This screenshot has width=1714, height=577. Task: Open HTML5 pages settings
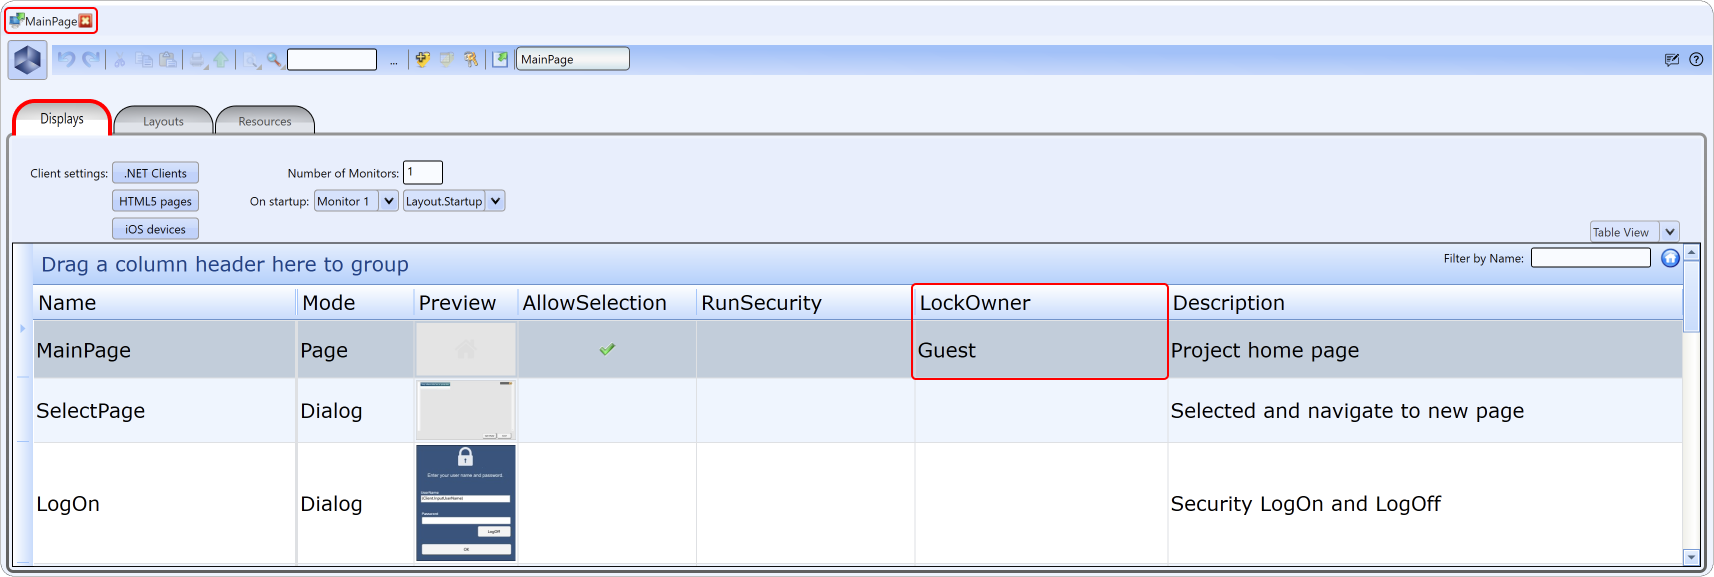pyautogui.click(x=155, y=201)
